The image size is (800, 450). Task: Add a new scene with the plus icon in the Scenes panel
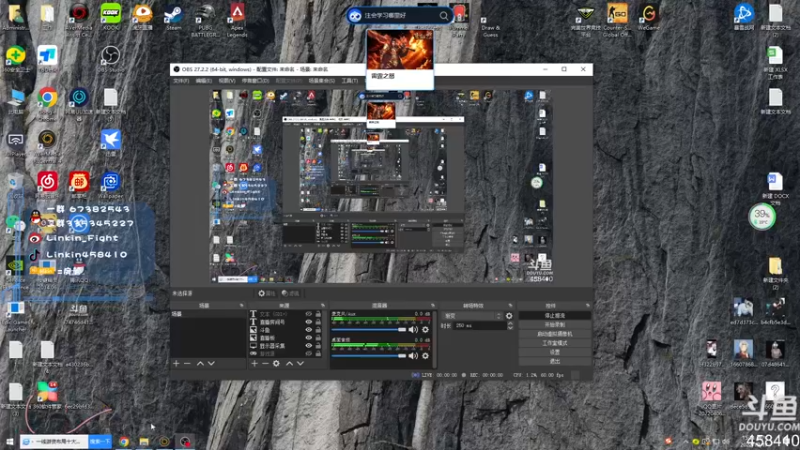[176, 363]
